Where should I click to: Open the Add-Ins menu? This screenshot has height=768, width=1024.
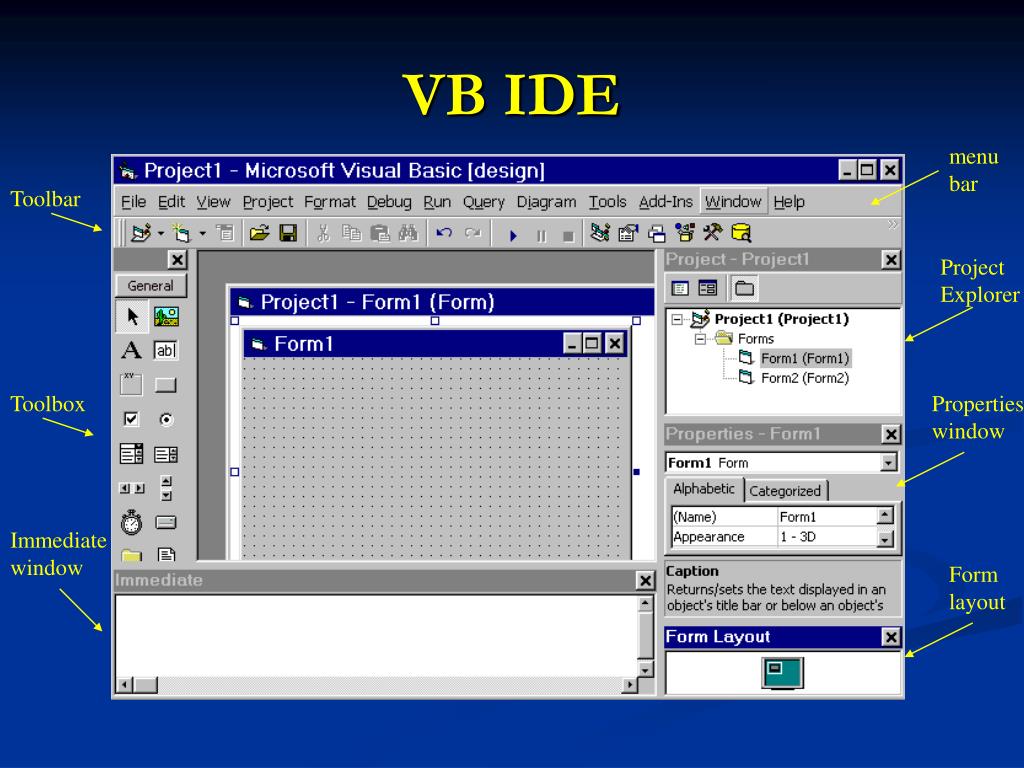click(x=665, y=202)
